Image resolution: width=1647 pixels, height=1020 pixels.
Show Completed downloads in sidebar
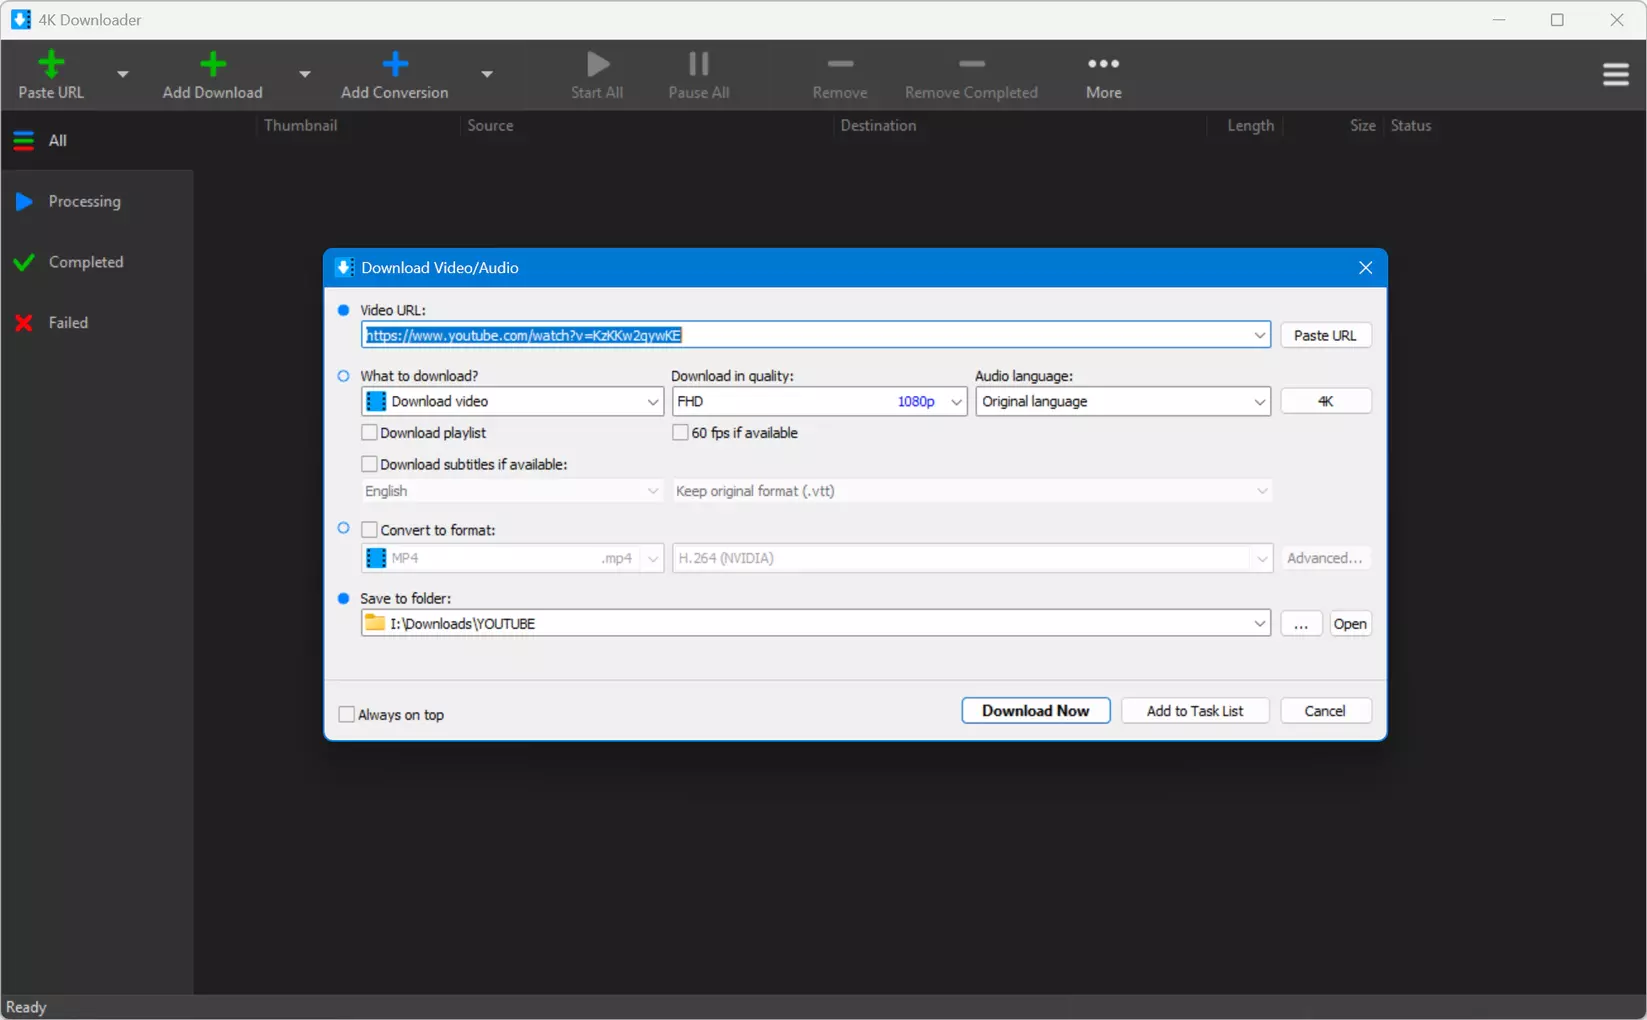pos(97,262)
